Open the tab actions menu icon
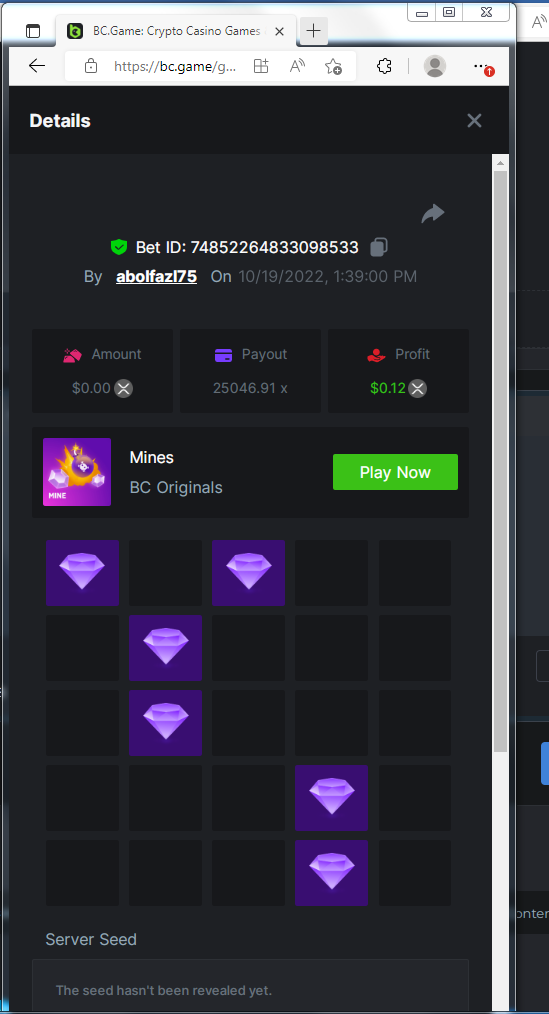Viewport: 549px width, 1014px height. 32,31
